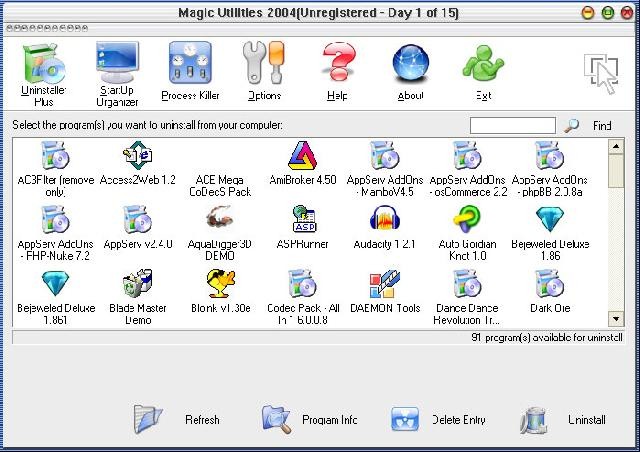
Task: Click the '91 program(s) available for uninstall' status text
Action: (547, 338)
